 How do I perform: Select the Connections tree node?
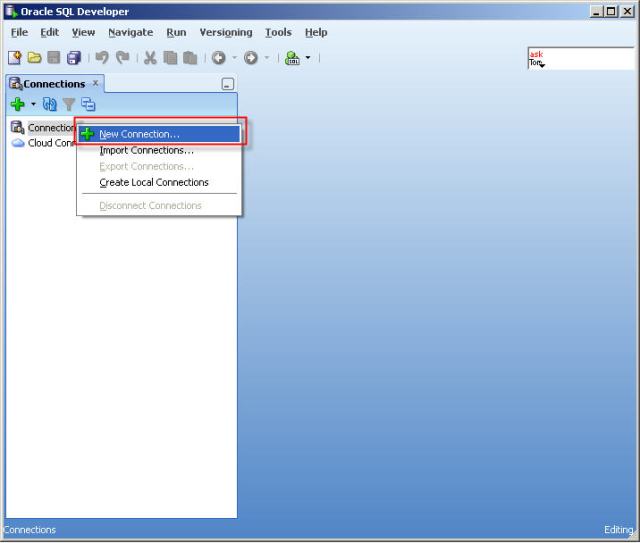click(51, 128)
